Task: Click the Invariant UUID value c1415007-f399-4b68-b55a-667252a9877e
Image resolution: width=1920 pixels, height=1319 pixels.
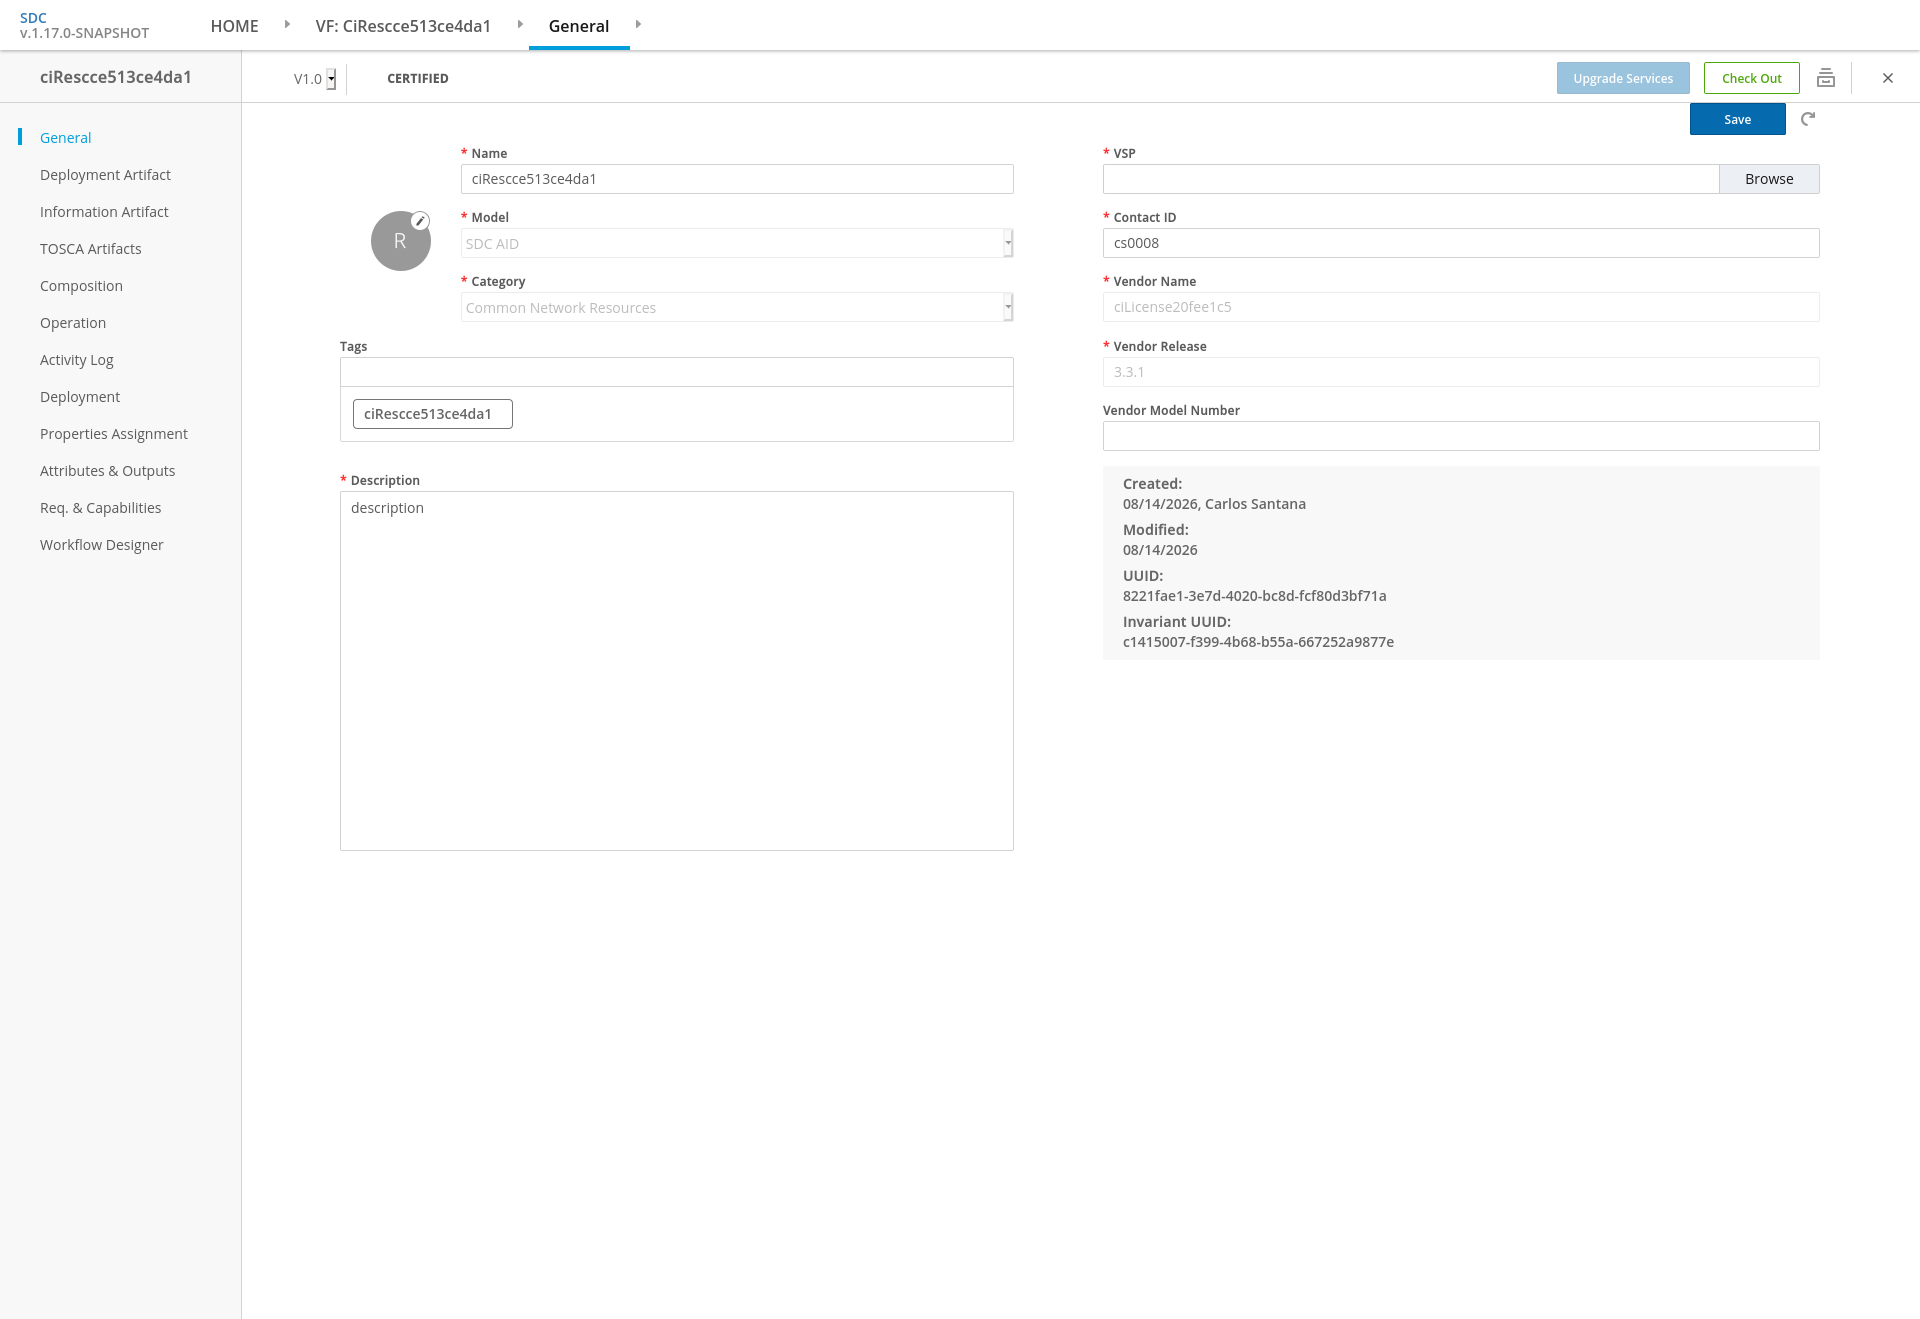Action: tap(1258, 642)
